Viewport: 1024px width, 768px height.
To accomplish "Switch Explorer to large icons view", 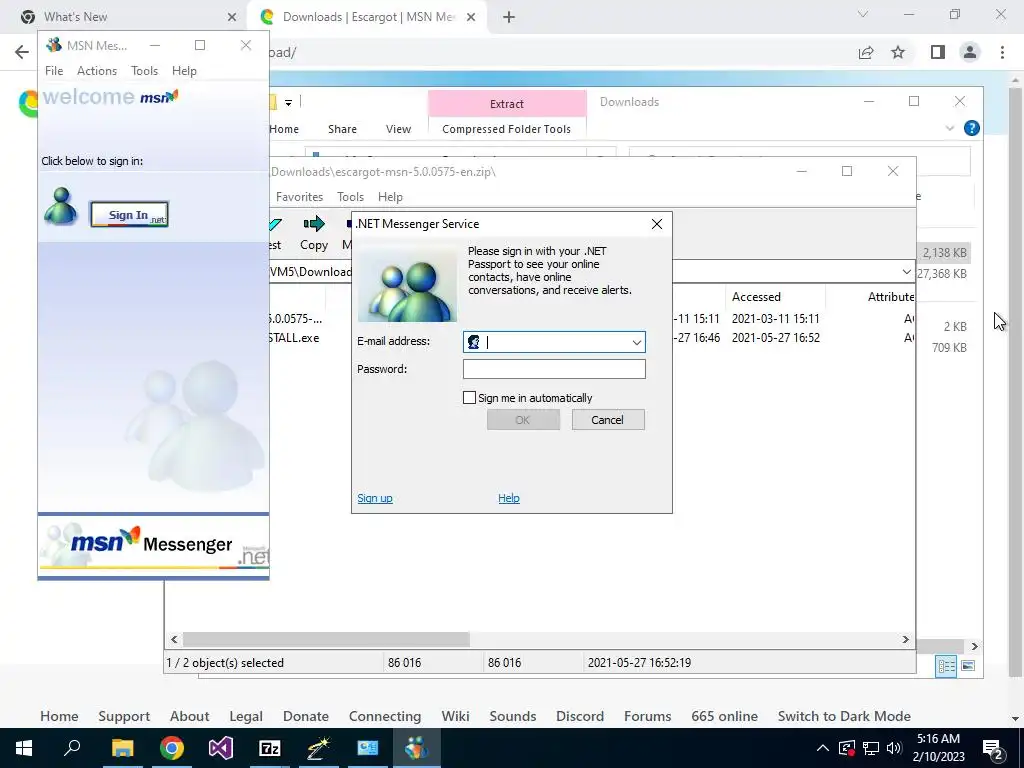I will (x=968, y=665).
